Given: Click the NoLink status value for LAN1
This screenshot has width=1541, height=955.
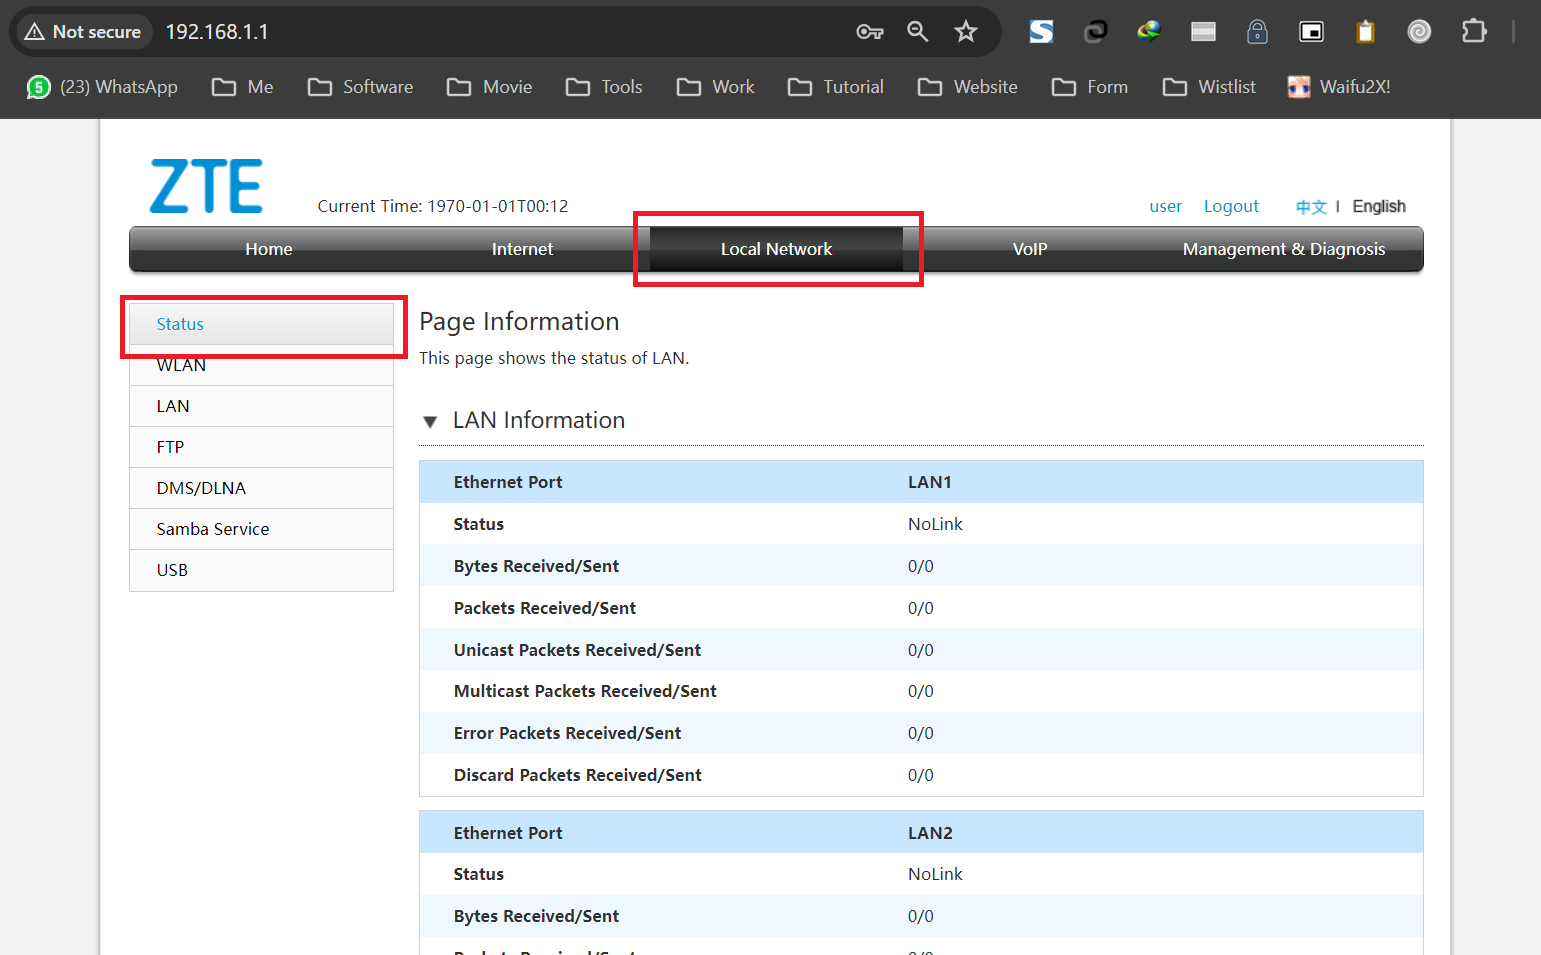Looking at the screenshot, I should tap(935, 524).
